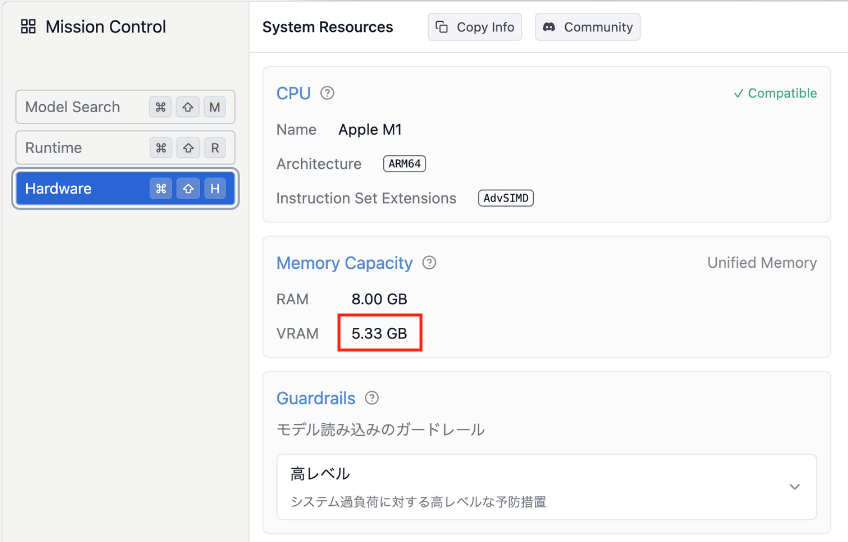Image resolution: width=848 pixels, height=542 pixels.
Task: Click the copy icon in Copy Info
Action: [x=442, y=27]
